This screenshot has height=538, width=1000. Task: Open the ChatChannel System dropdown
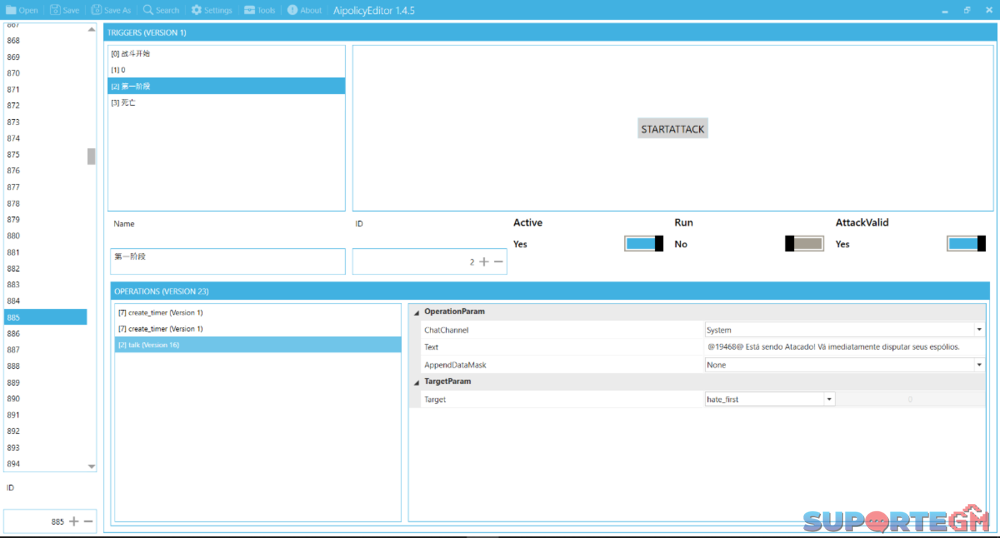coord(979,330)
